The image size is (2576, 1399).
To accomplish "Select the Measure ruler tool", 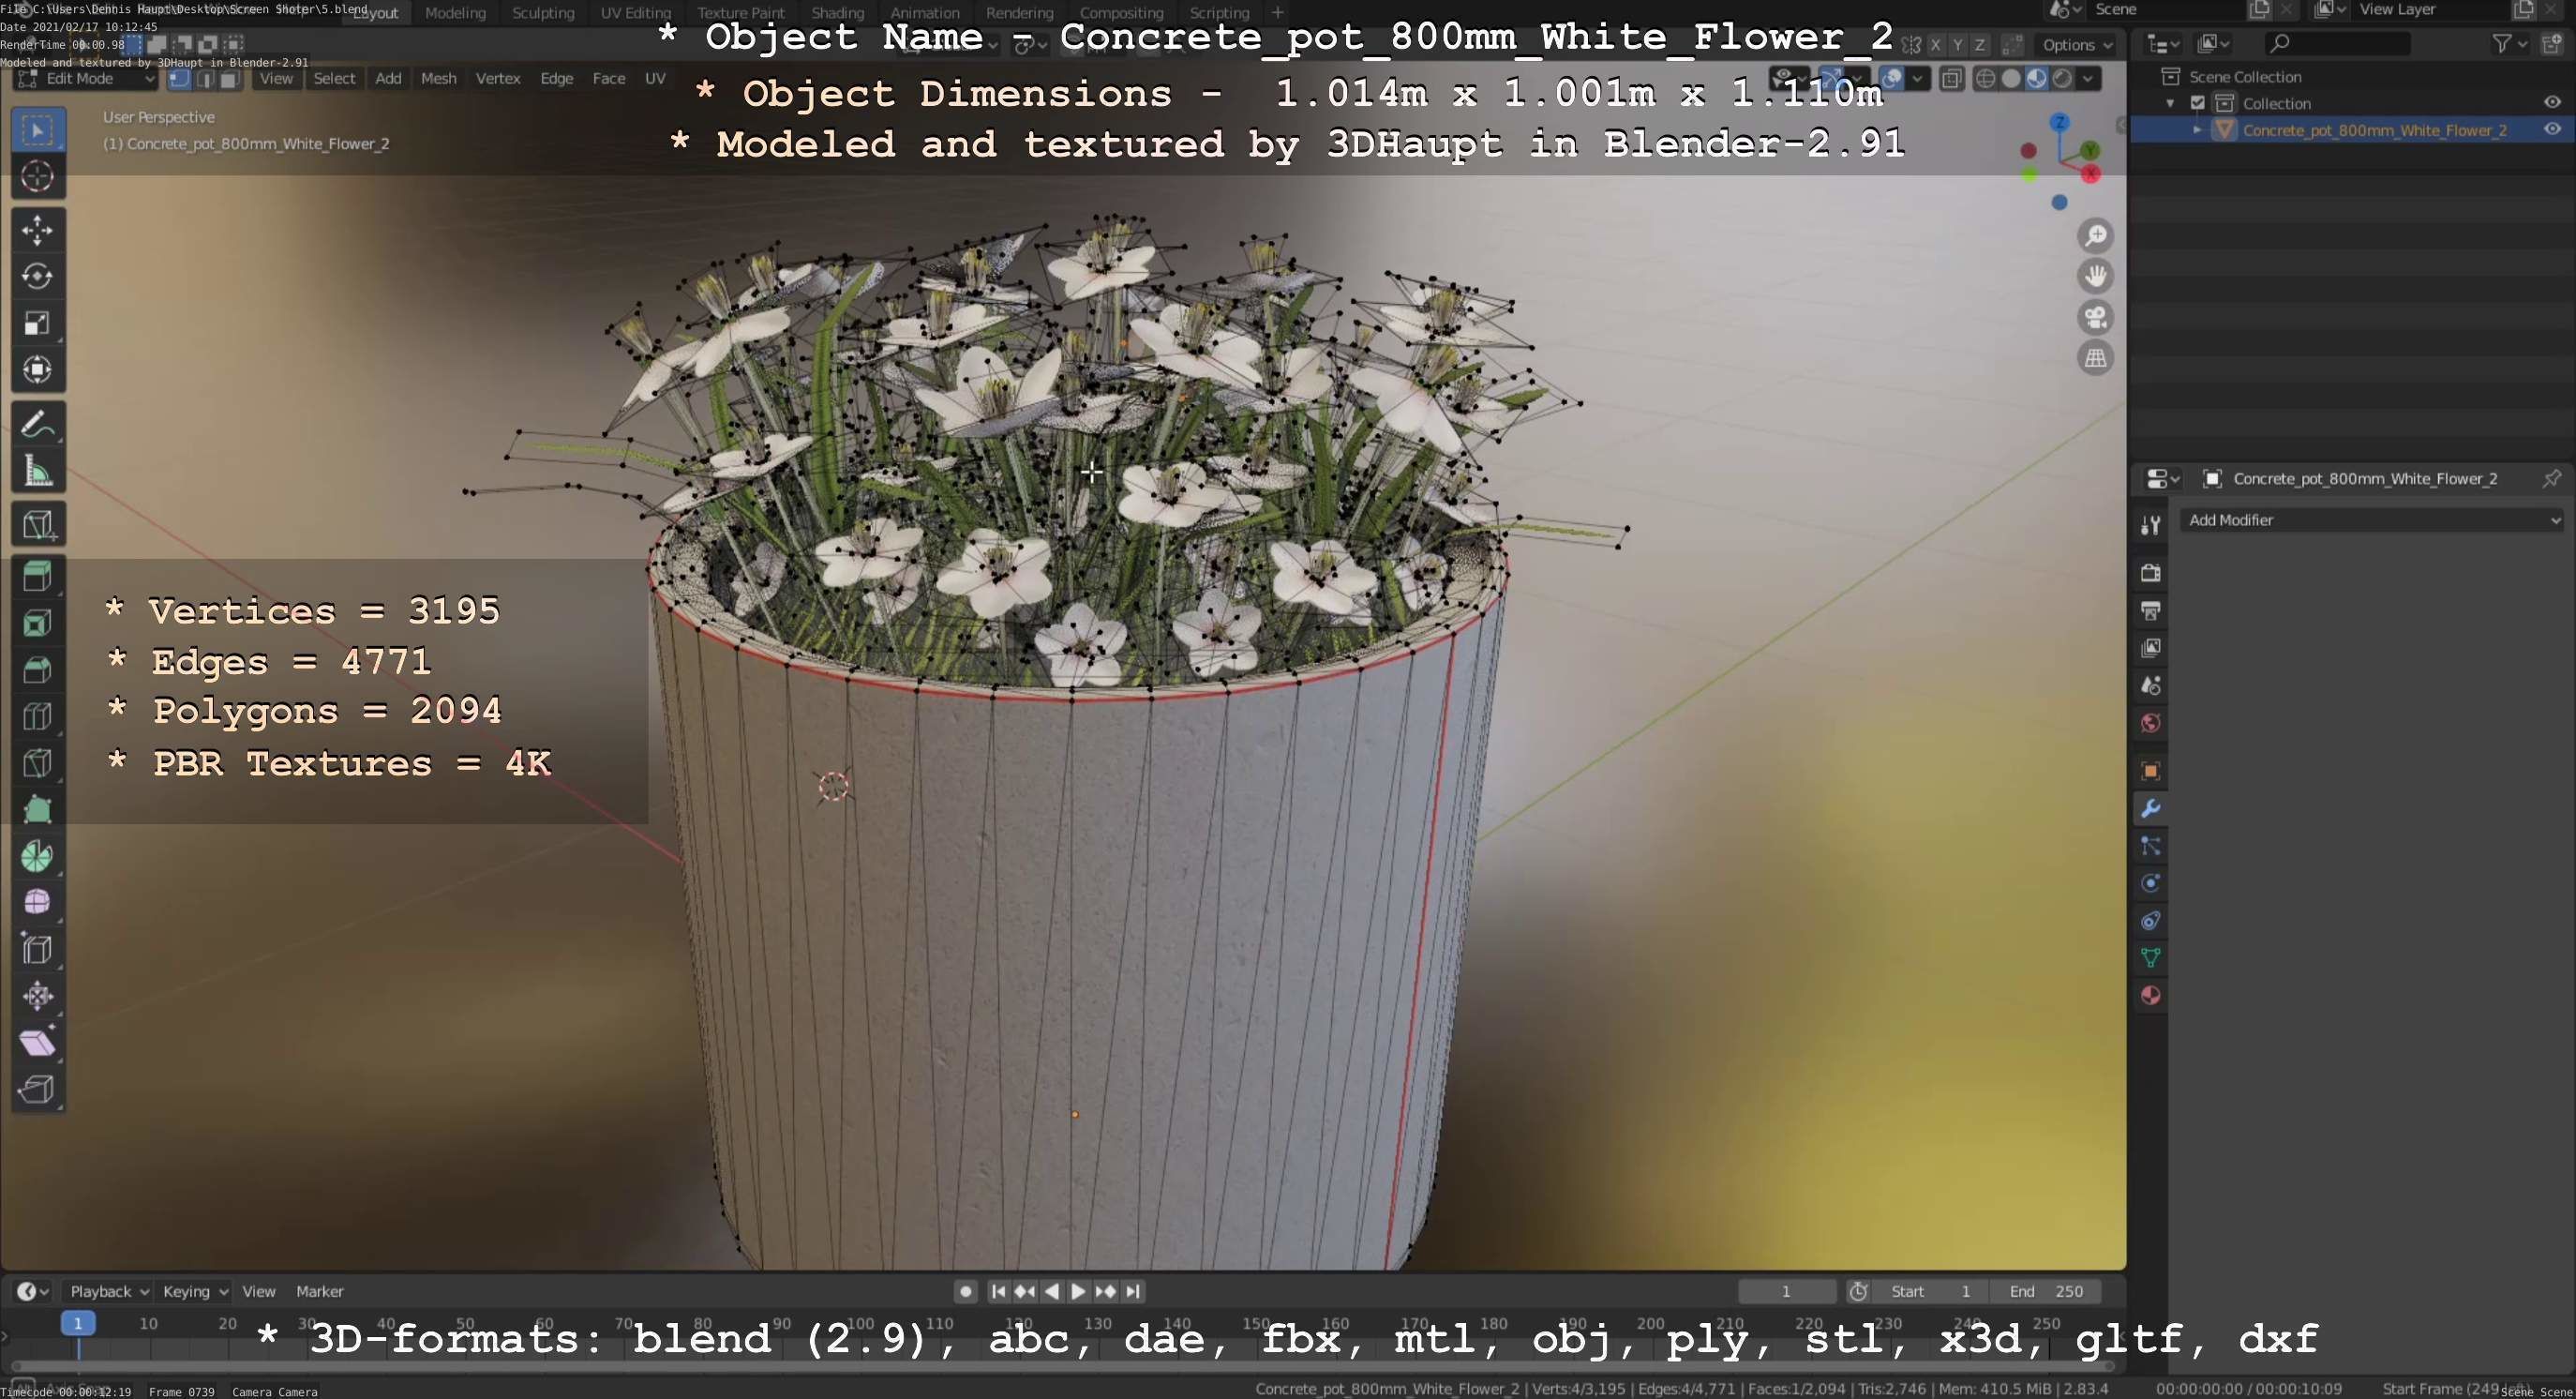I will [x=38, y=471].
